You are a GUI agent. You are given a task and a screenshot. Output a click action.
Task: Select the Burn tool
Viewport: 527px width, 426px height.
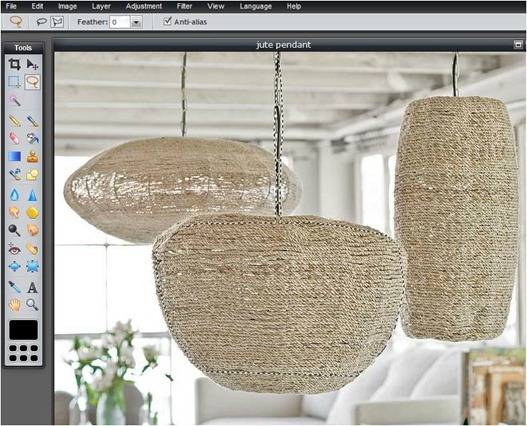(32, 230)
